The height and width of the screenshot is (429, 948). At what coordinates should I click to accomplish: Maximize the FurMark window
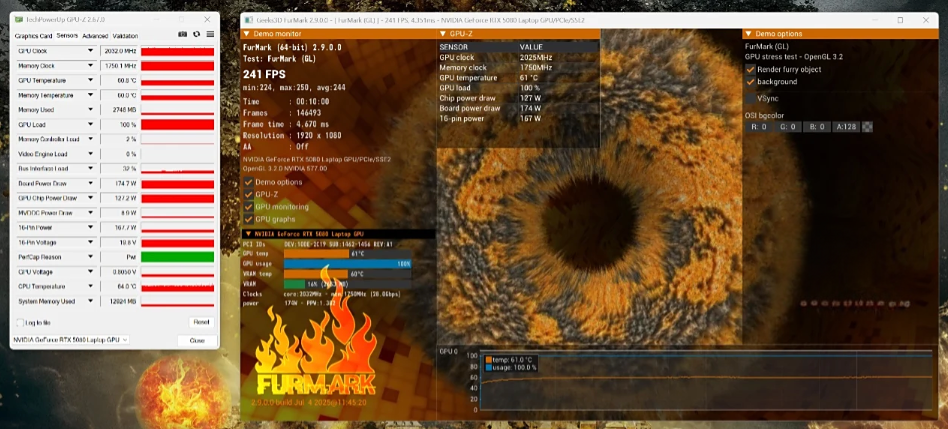pos(900,20)
